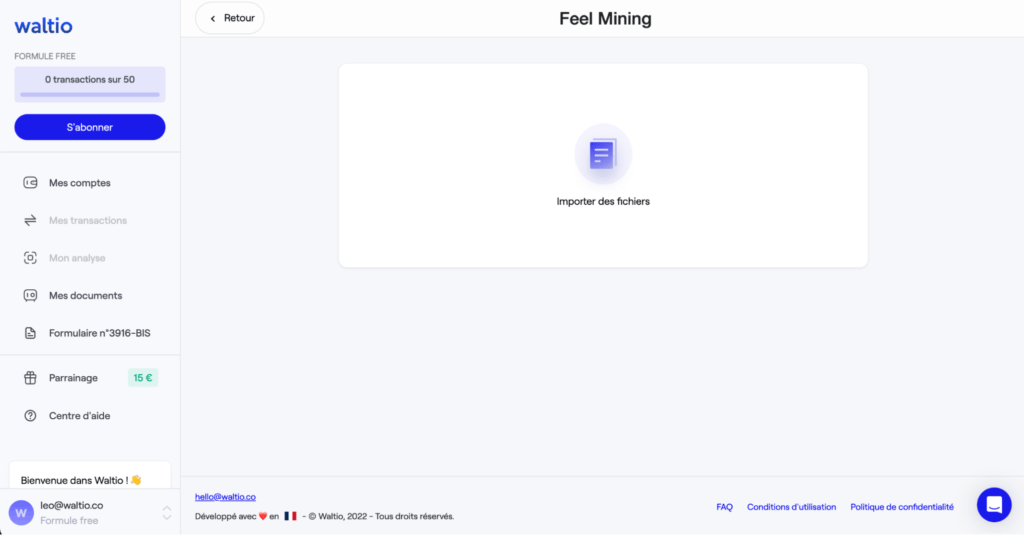Viewport: 1024px width, 535px height.
Task: Click the transactions usage progress bar
Action: pyautogui.click(x=90, y=95)
